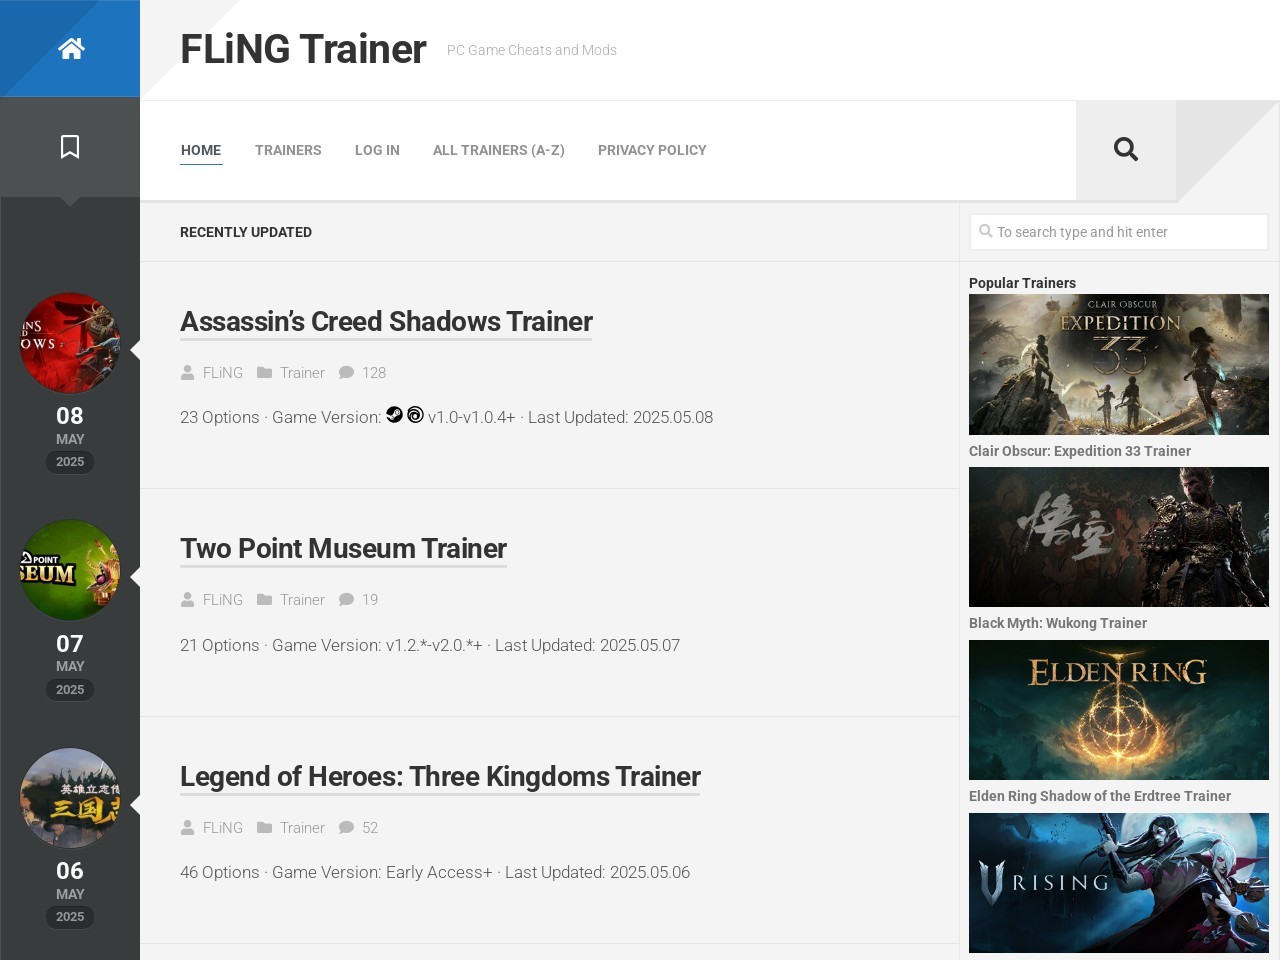The height and width of the screenshot is (960, 1280).
Task: Click author icon on Legend of Heroes post
Action: click(187, 827)
